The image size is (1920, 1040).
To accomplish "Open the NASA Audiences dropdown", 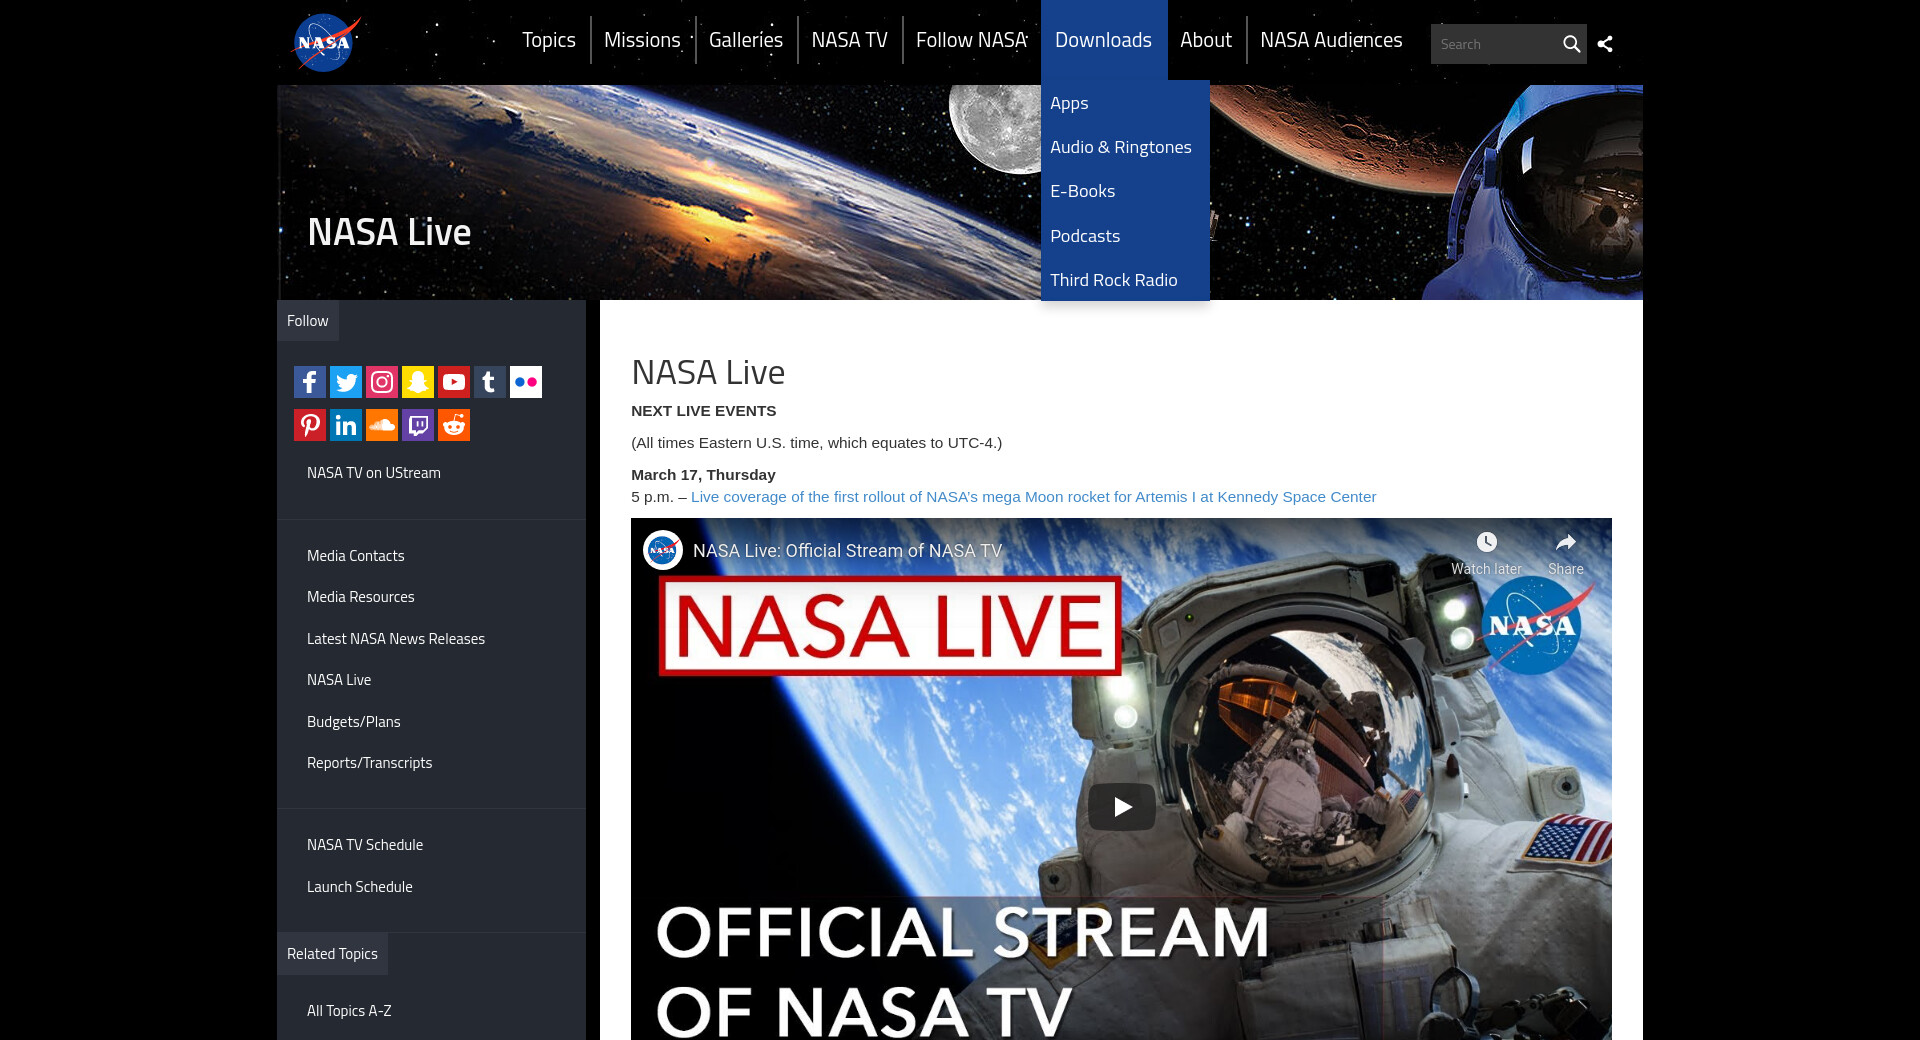I will 1331,40.
